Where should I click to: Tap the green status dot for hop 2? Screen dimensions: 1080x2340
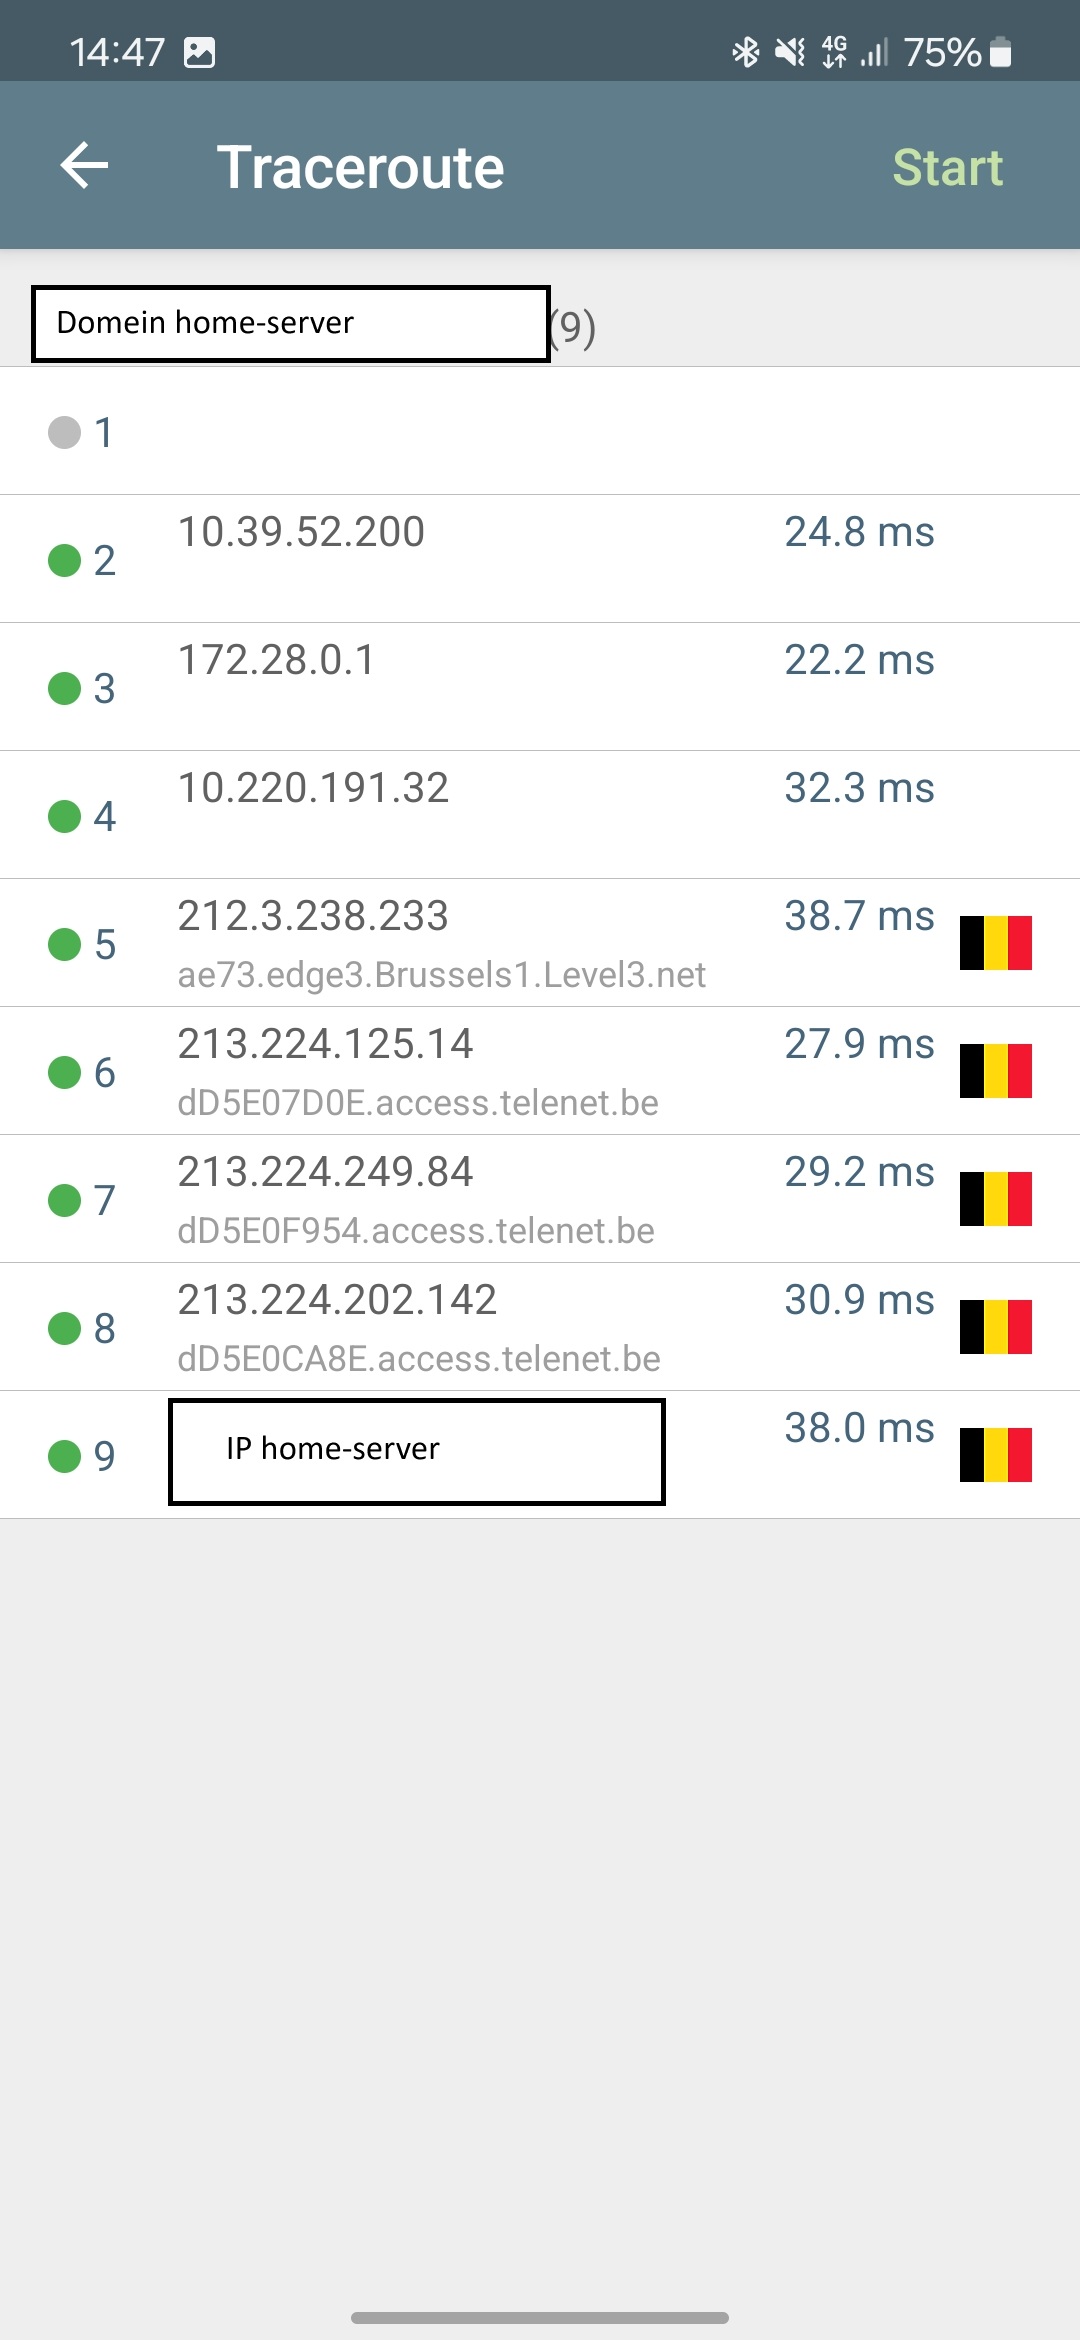coord(65,560)
